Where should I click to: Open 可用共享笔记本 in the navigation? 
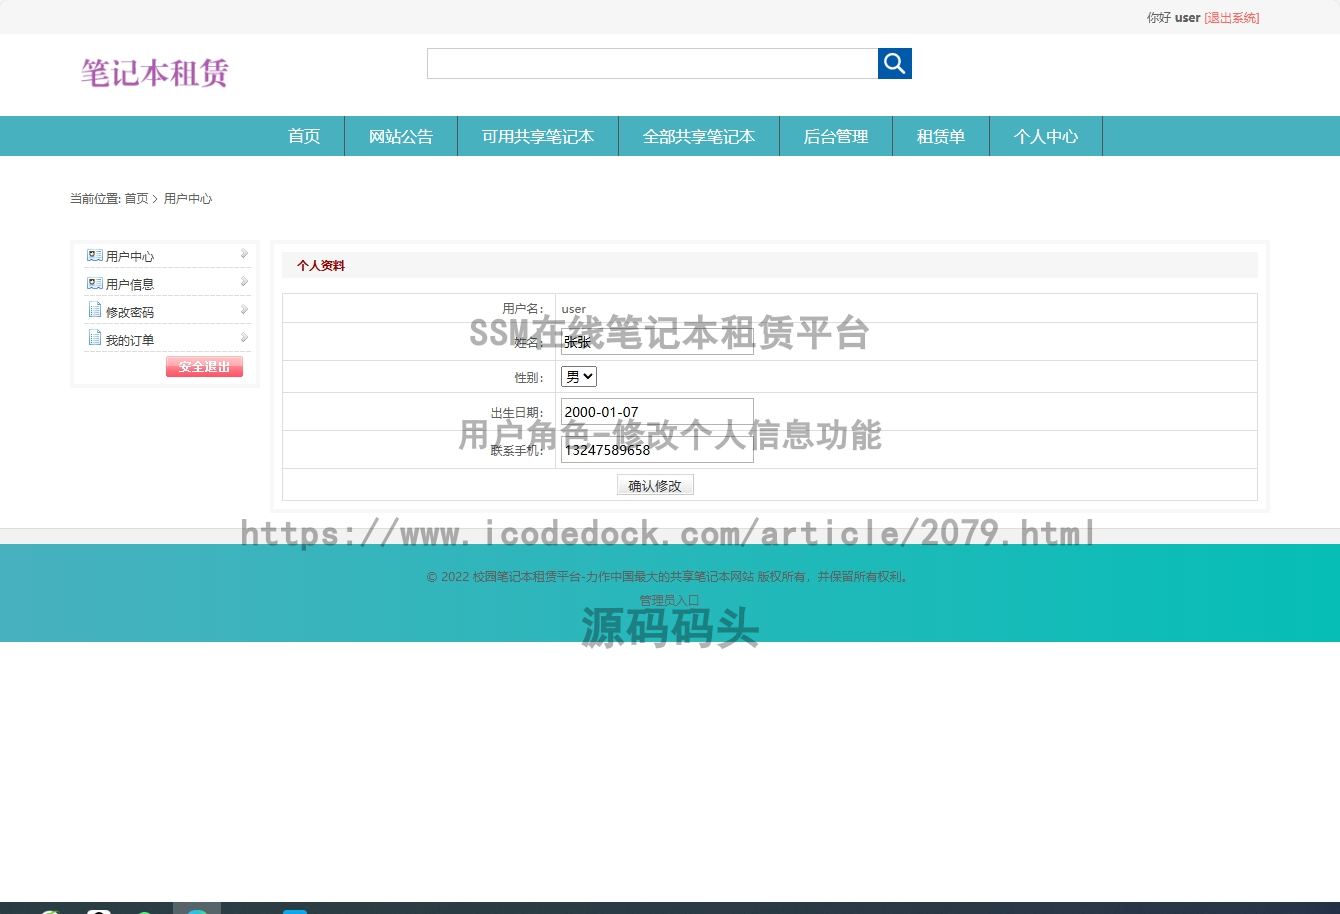coord(538,136)
